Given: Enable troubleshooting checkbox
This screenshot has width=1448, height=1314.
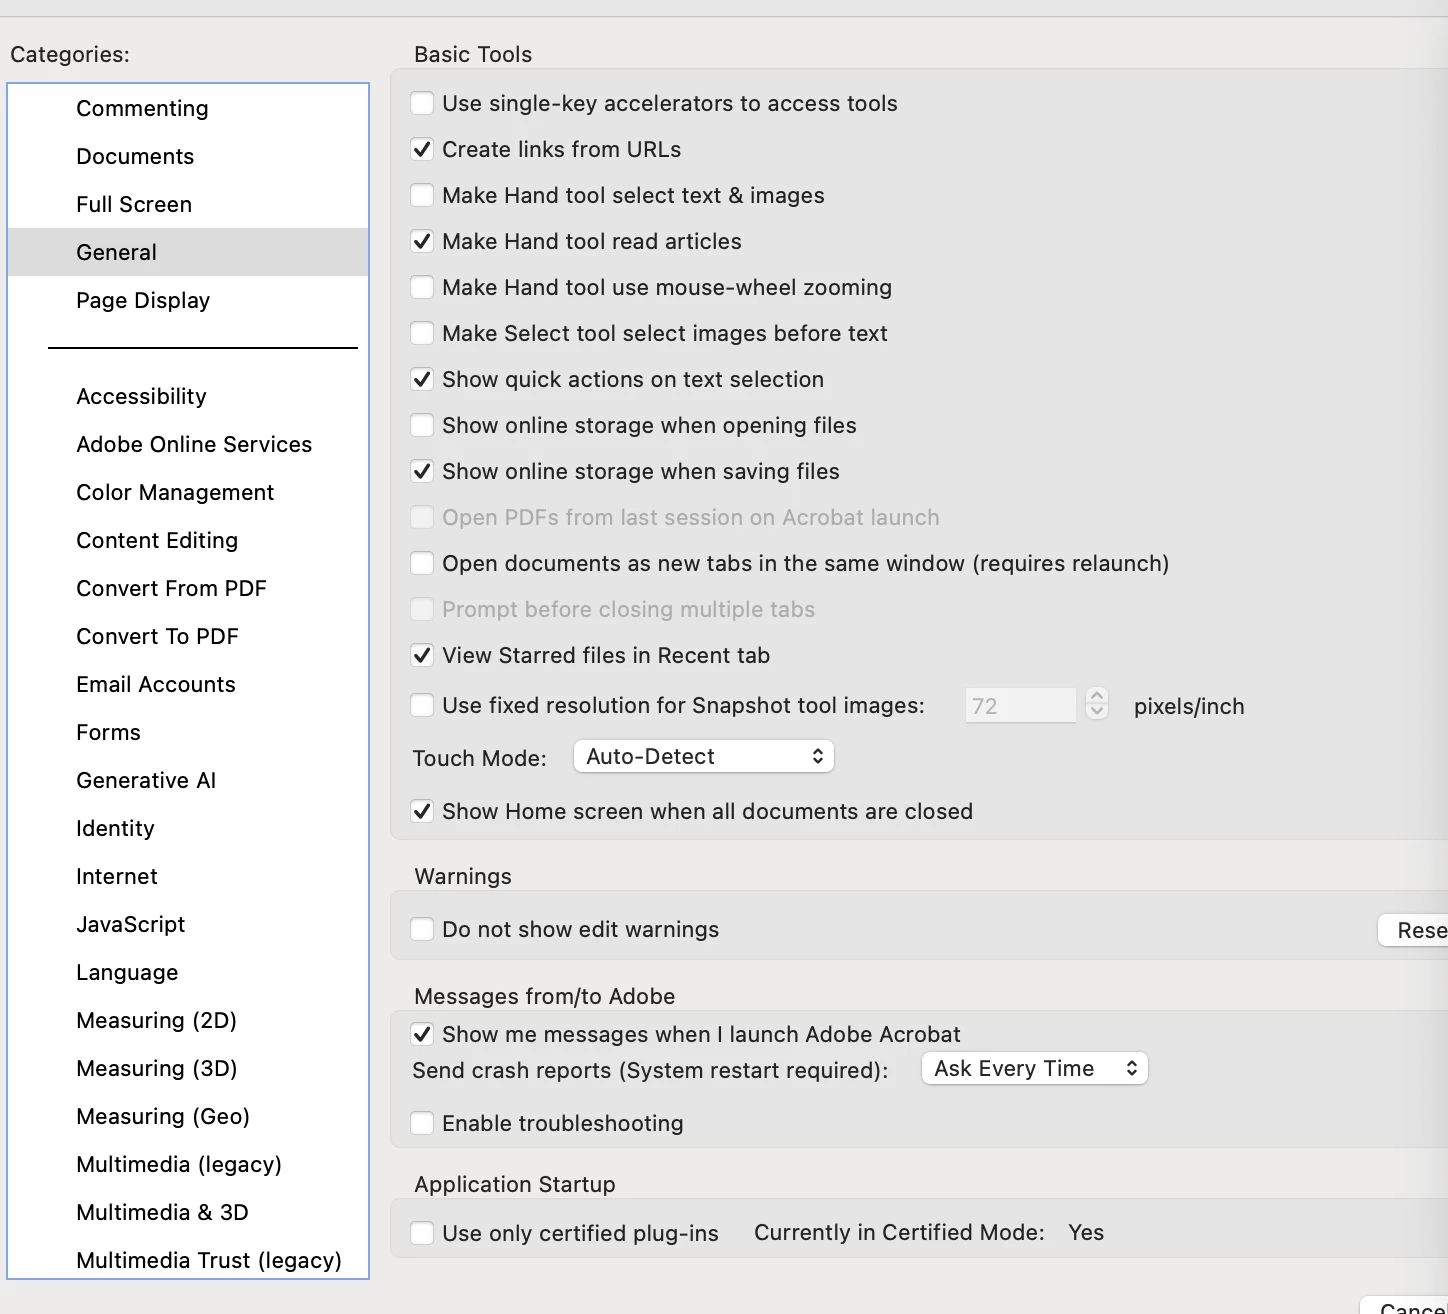Looking at the screenshot, I should tap(422, 1123).
